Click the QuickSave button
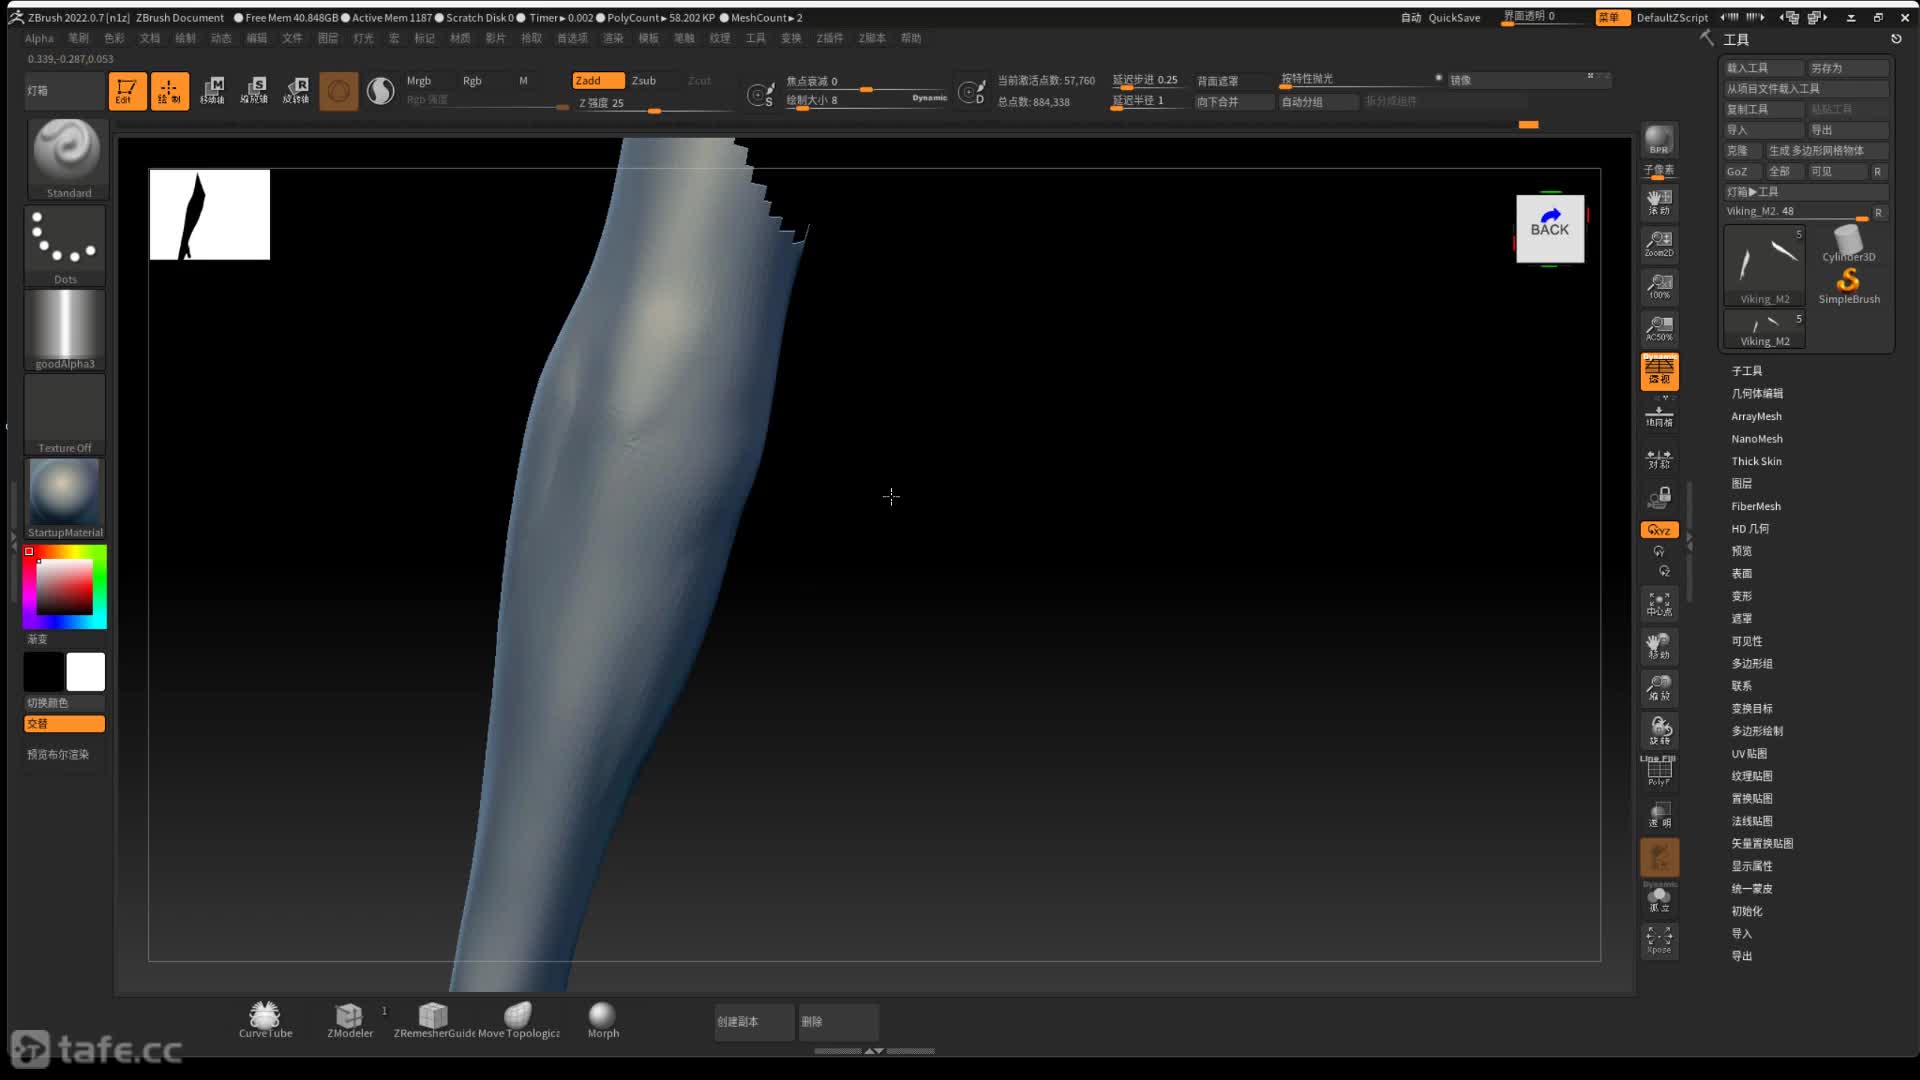This screenshot has width=1920, height=1080. (1454, 18)
